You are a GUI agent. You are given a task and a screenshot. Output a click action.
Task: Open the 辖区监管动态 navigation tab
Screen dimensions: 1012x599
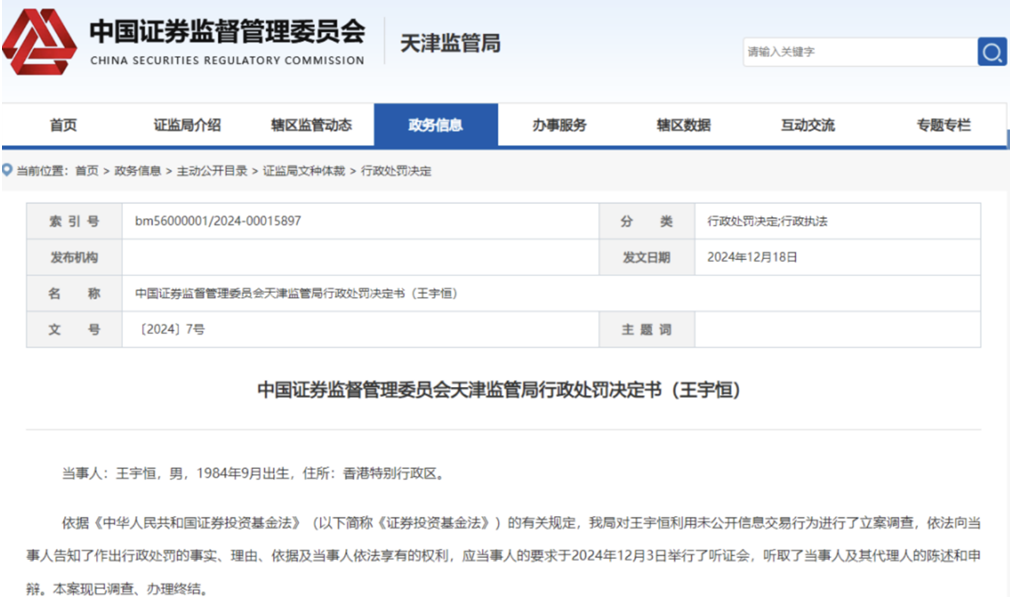tap(312, 125)
